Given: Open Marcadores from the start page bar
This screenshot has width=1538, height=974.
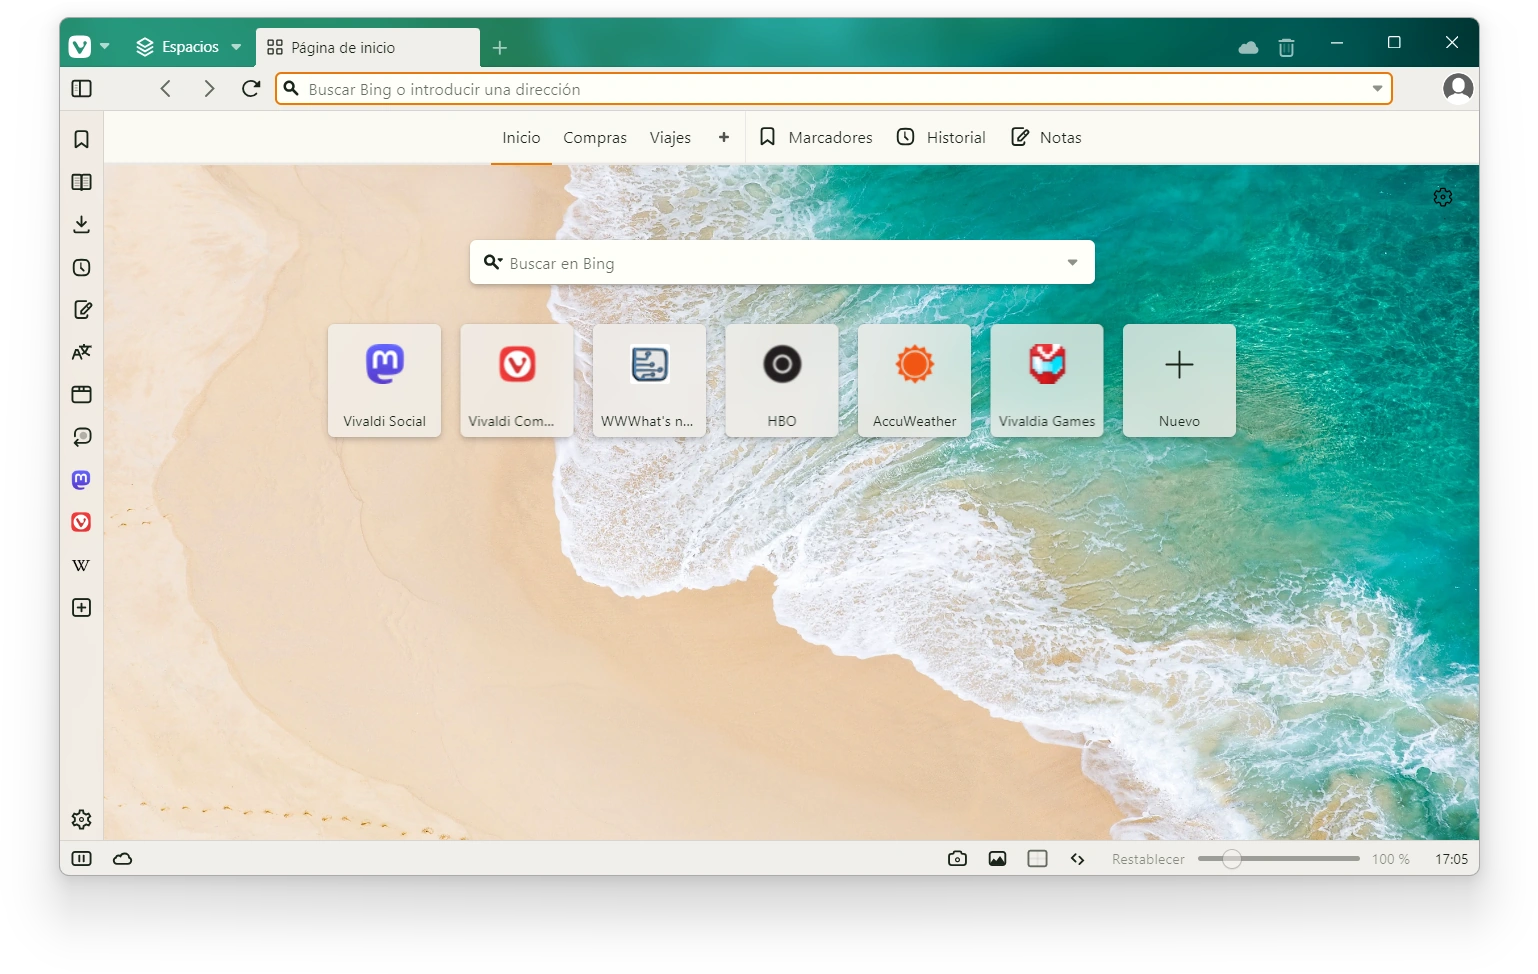Looking at the screenshot, I should coord(816,138).
